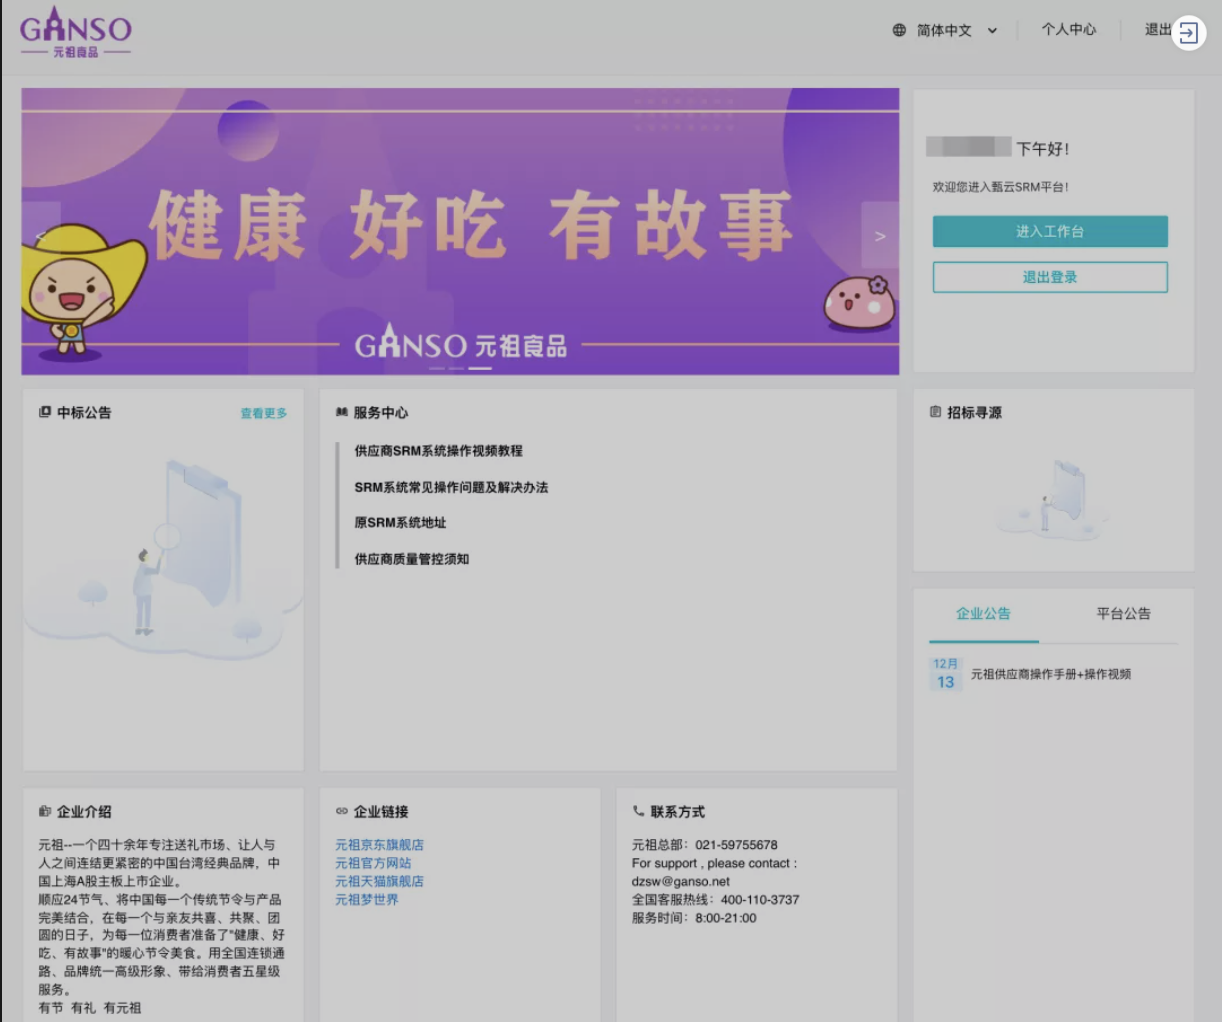This screenshot has height=1022, width=1222.
Task: Open 个人中心 personal center
Action: point(1068,30)
